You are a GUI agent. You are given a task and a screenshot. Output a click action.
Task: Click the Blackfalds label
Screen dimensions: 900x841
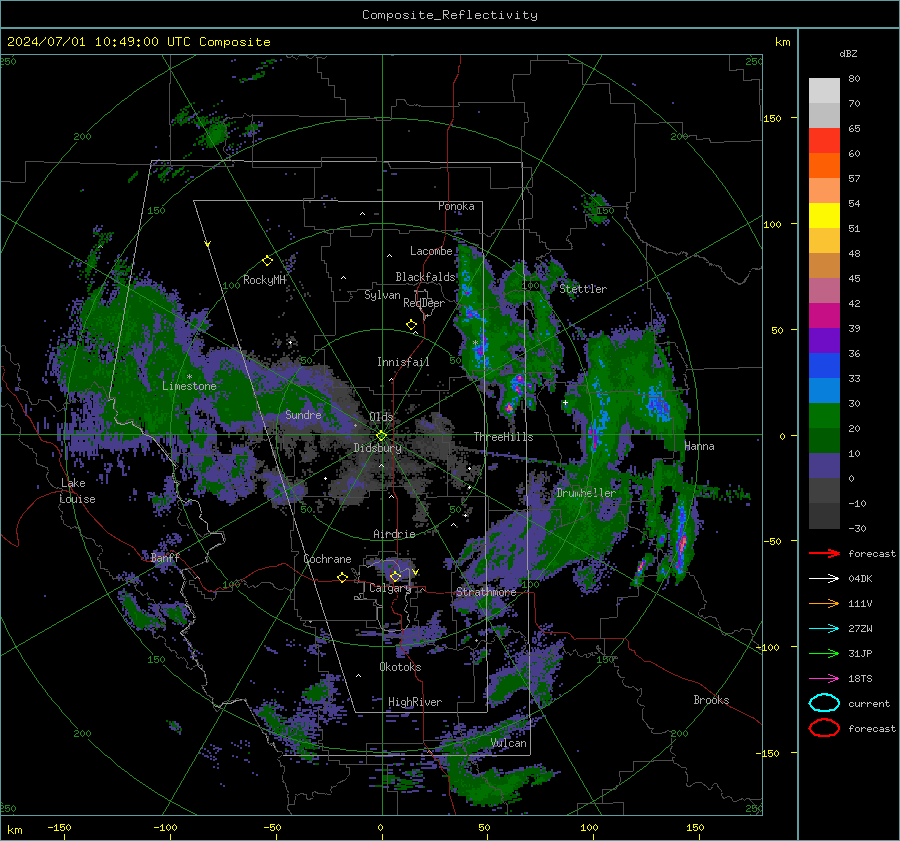[x=425, y=277]
